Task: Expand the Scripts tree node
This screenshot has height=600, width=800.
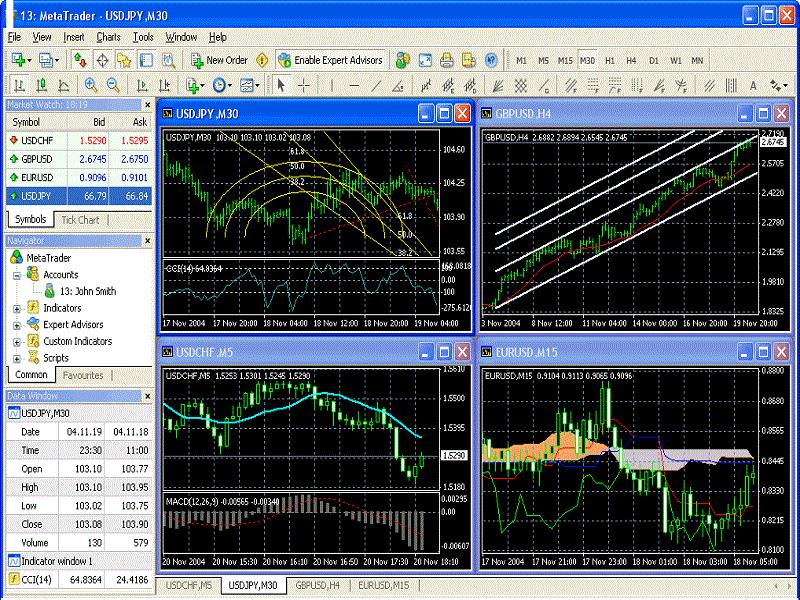Action: (x=17, y=359)
